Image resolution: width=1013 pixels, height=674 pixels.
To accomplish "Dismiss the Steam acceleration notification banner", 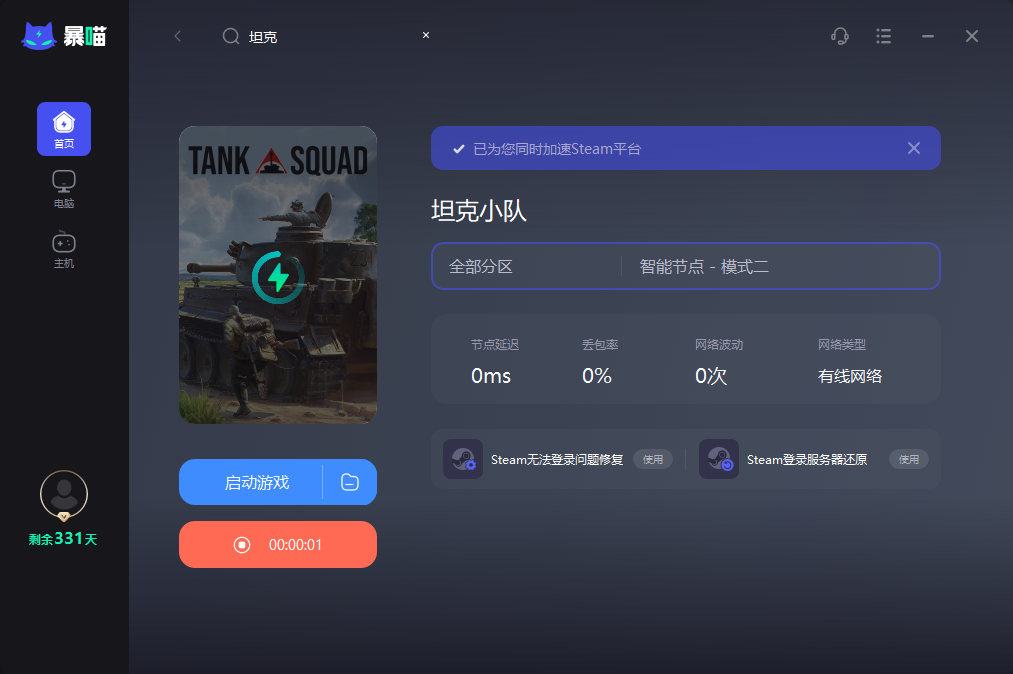I will (x=914, y=148).
